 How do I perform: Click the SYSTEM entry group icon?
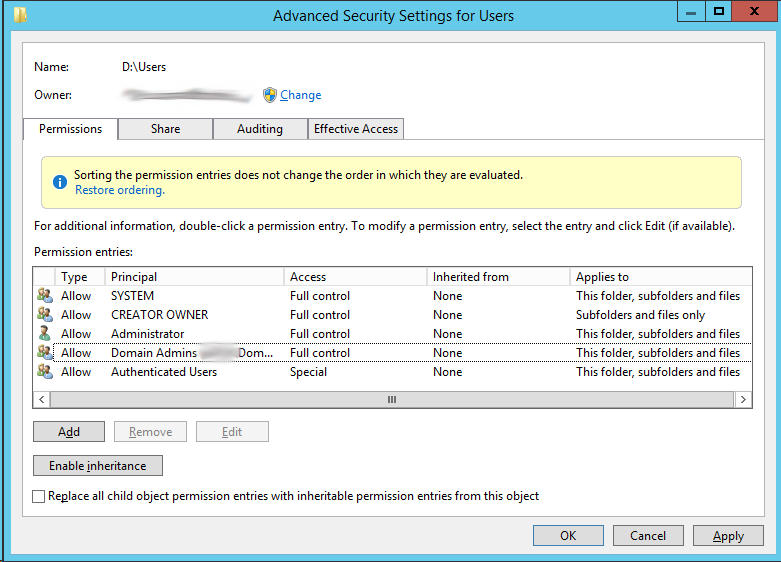pyautogui.click(x=45, y=295)
